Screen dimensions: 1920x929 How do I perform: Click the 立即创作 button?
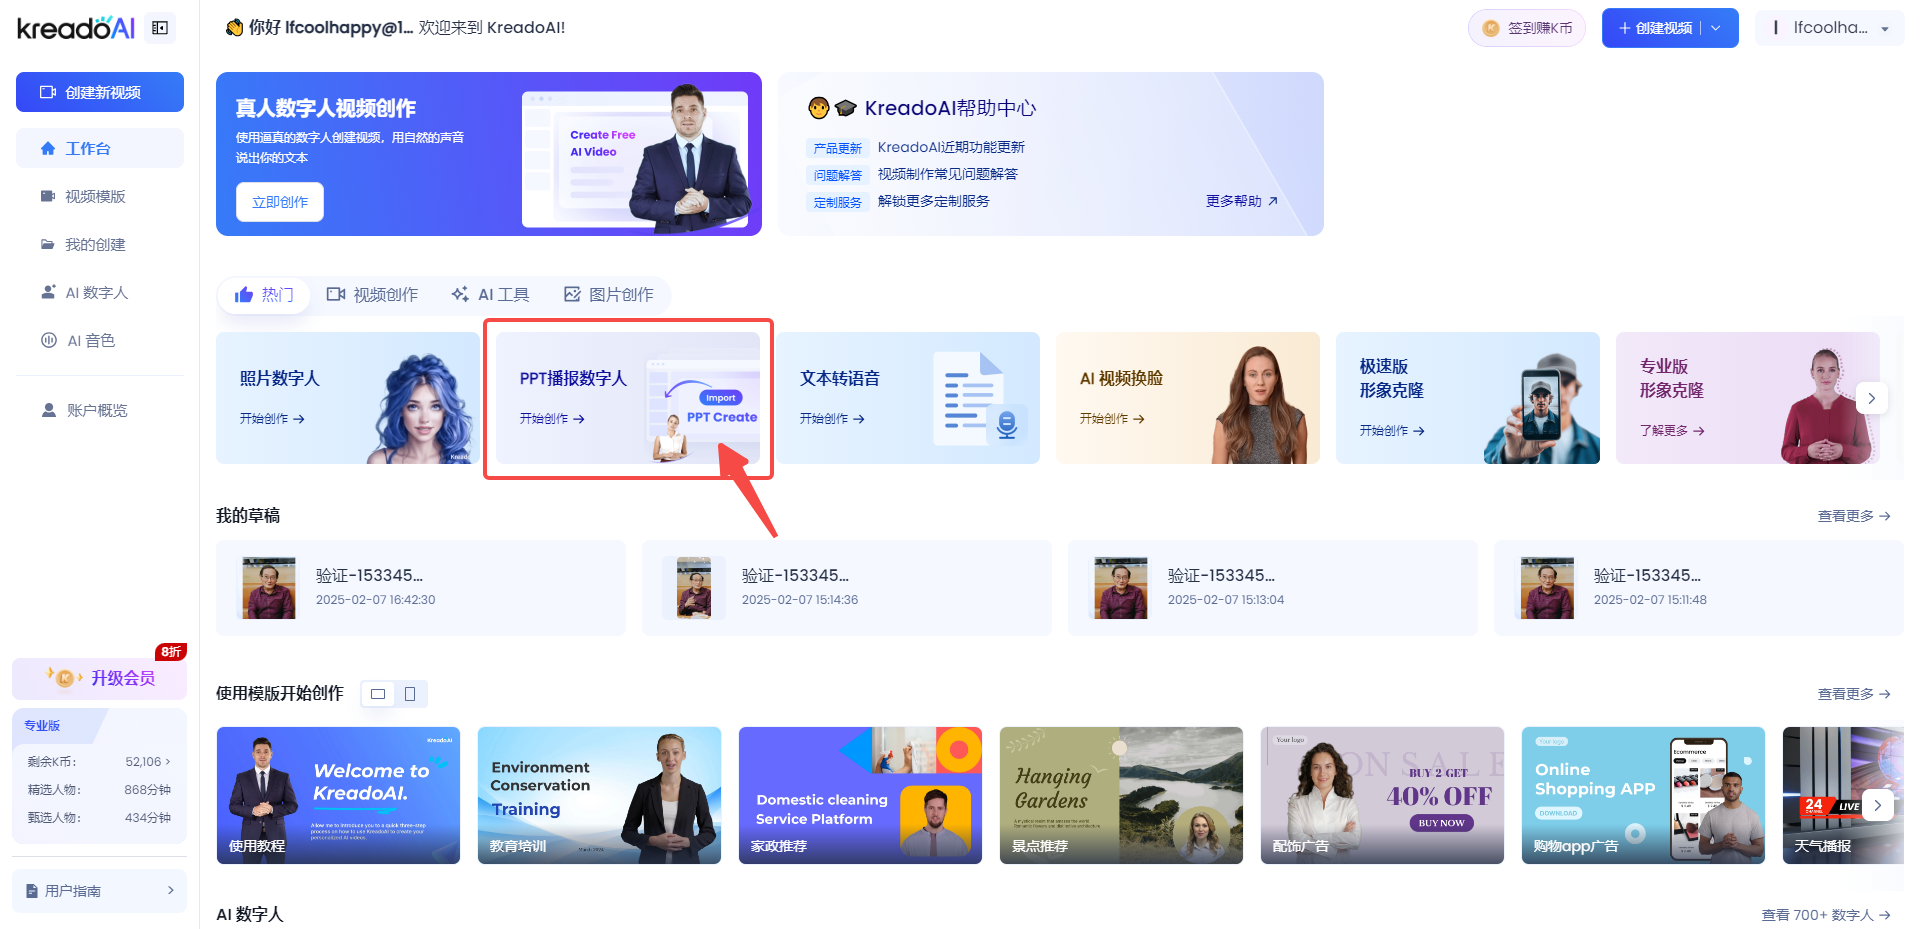tap(280, 202)
